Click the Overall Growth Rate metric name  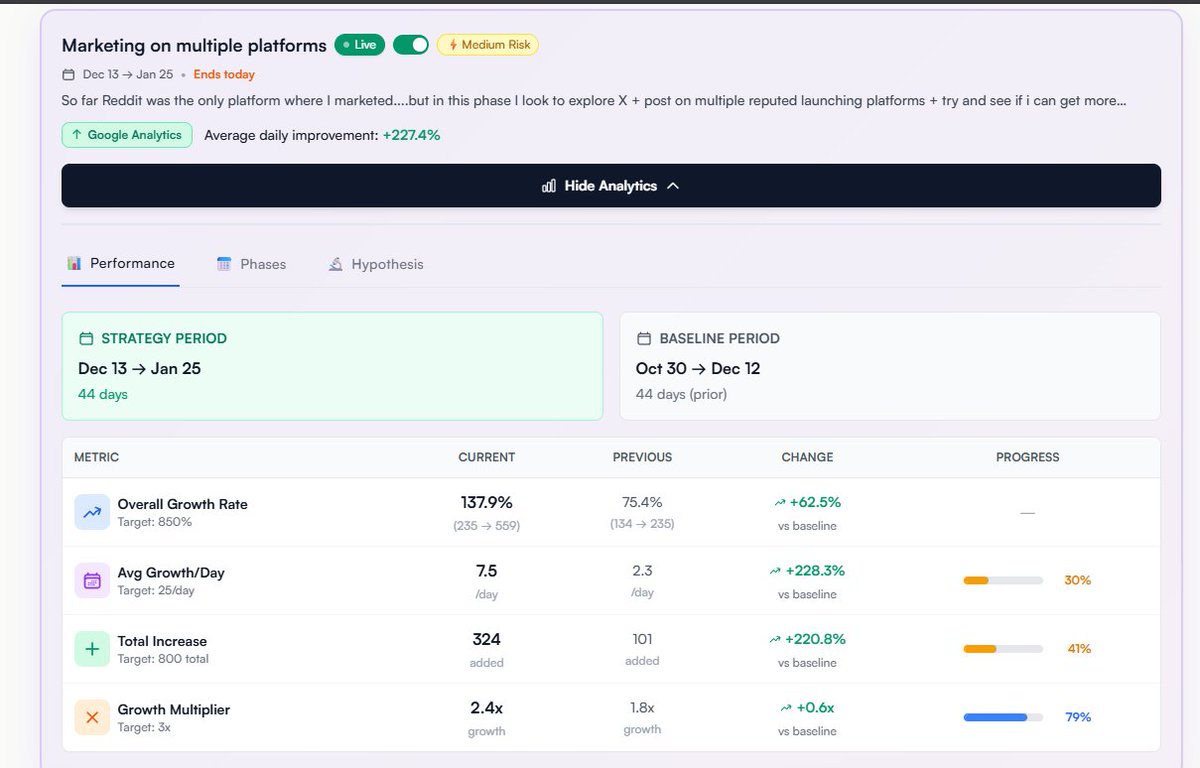pos(183,504)
